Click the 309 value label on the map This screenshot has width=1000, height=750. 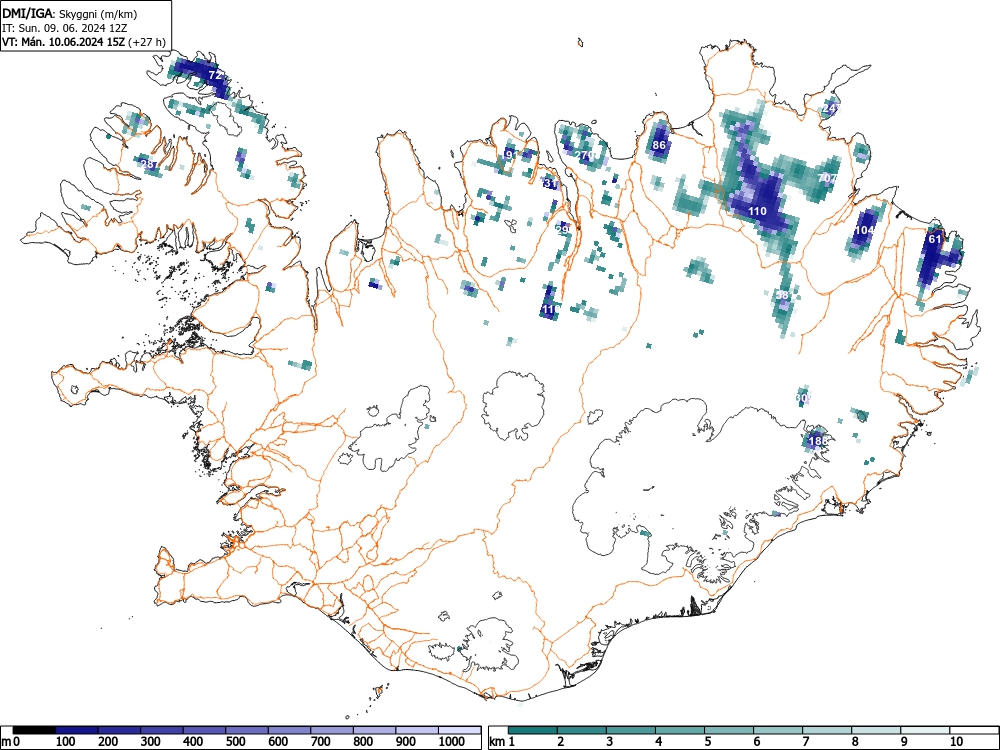click(804, 398)
